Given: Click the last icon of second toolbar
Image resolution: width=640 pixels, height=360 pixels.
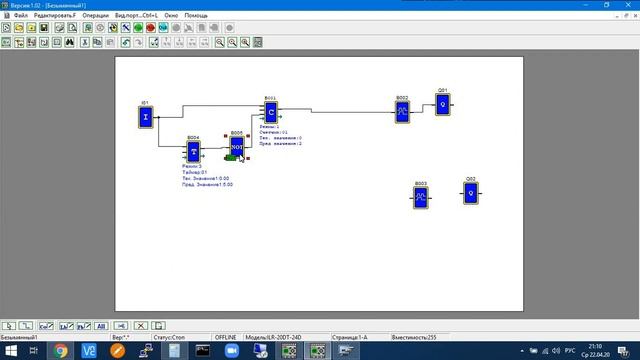Looking at the screenshot, I should tap(258, 42).
